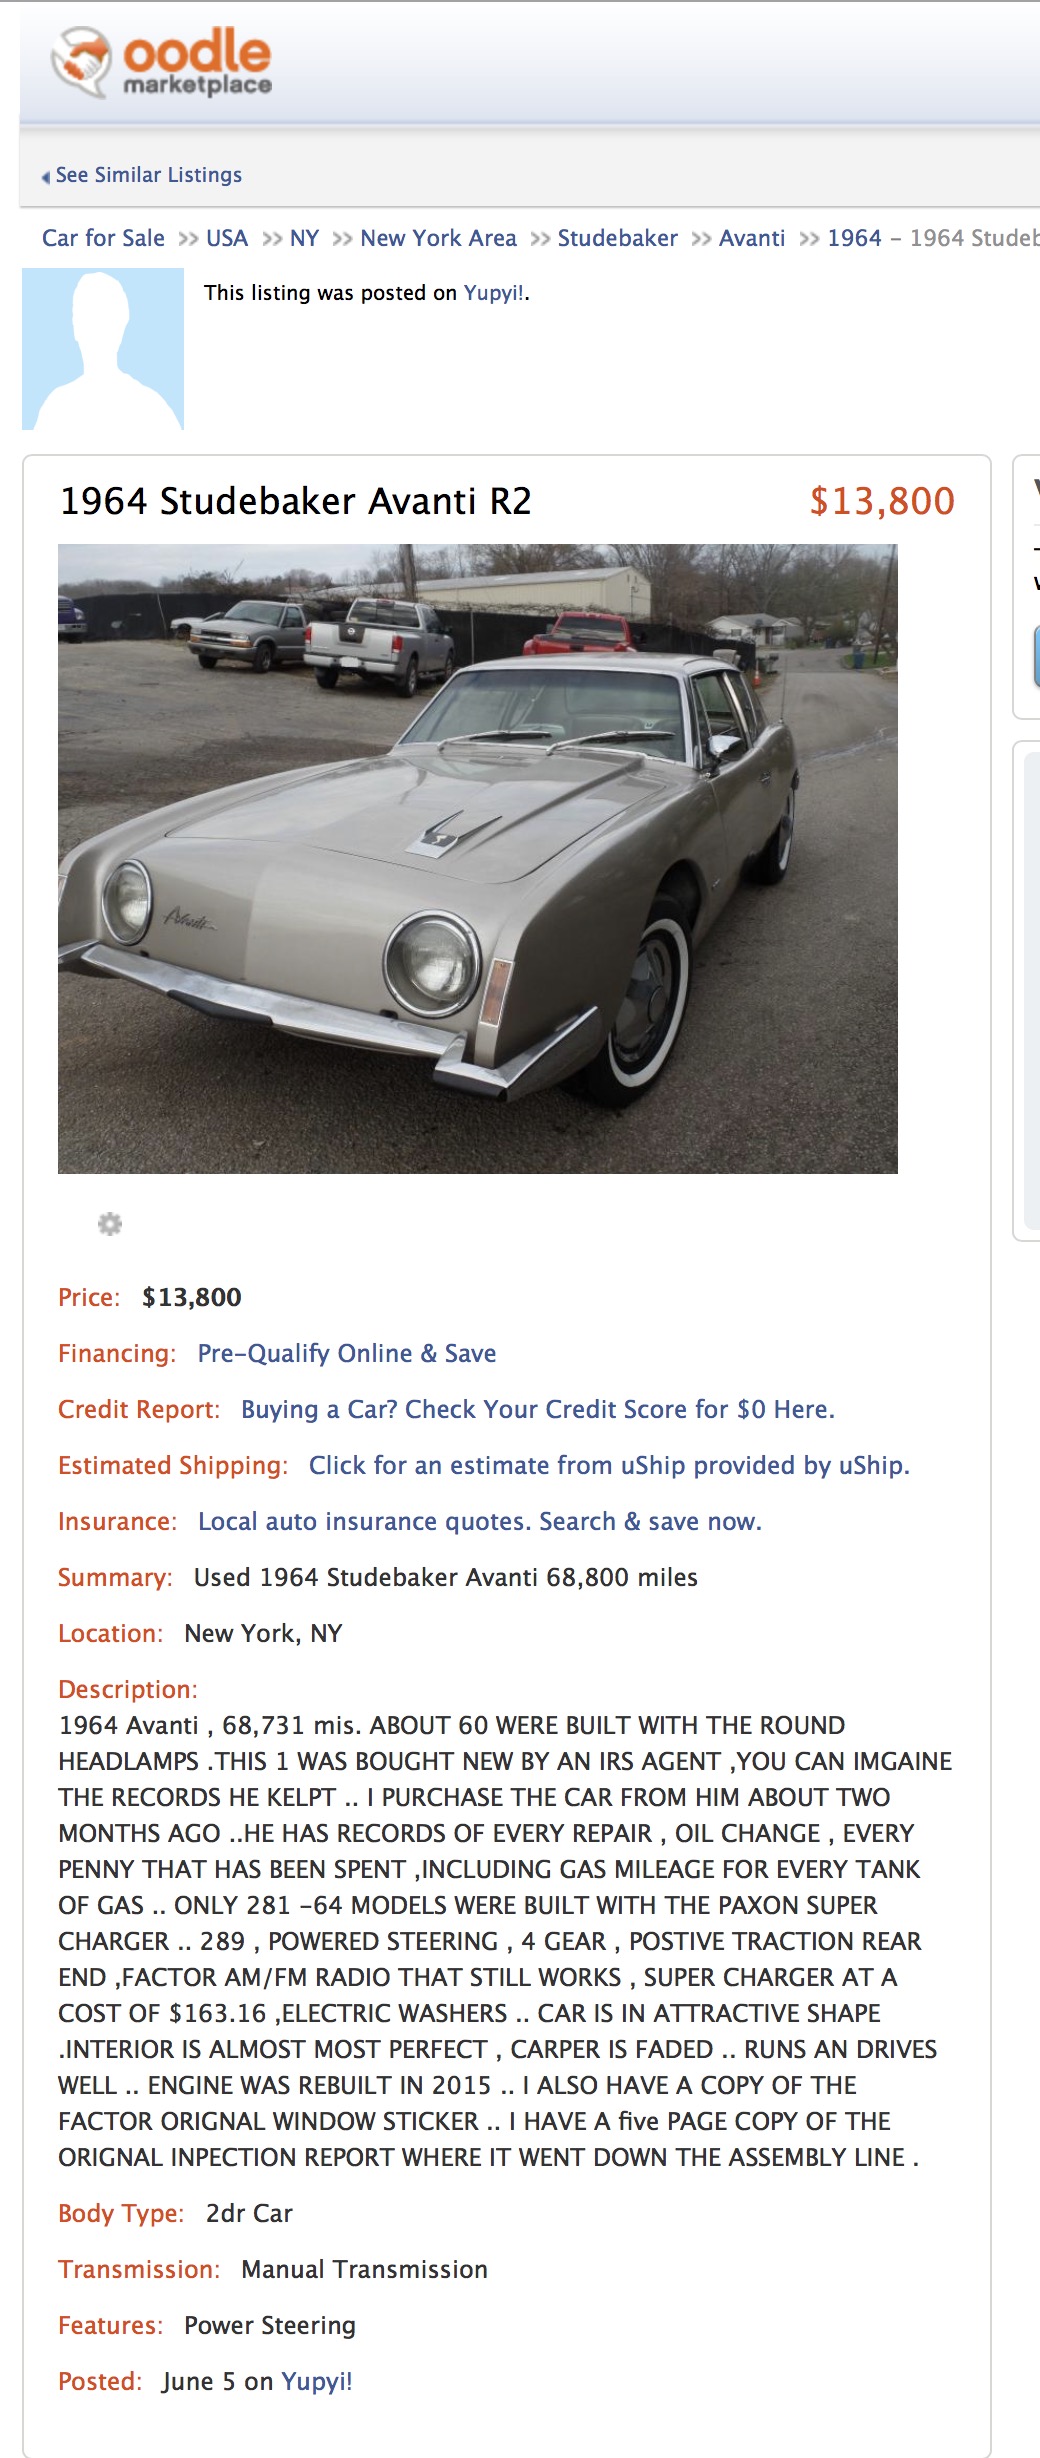The width and height of the screenshot is (1040, 2458).
Task: Click the Yupyi! link next to Posted date
Action: [317, 2381]
